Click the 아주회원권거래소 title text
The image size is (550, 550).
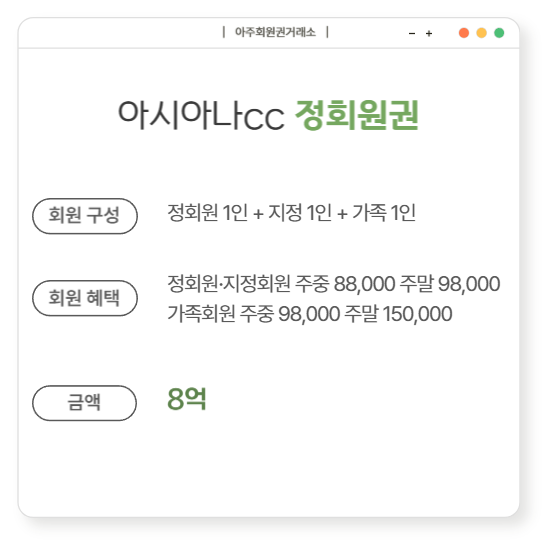point(275,32)
